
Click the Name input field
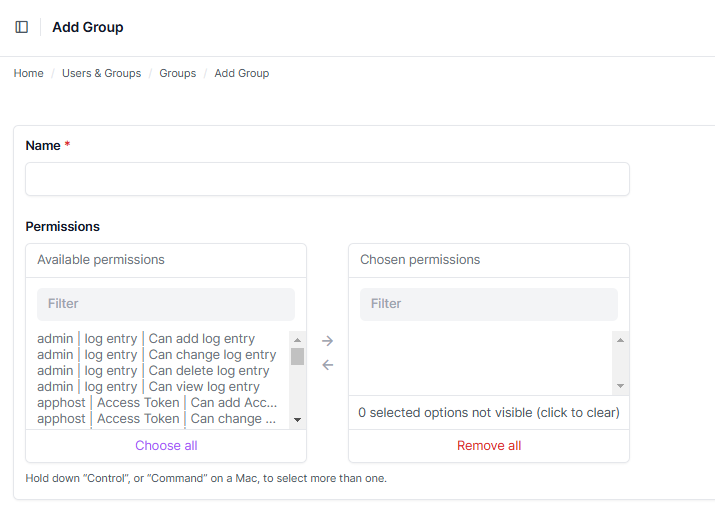[327, 179]
